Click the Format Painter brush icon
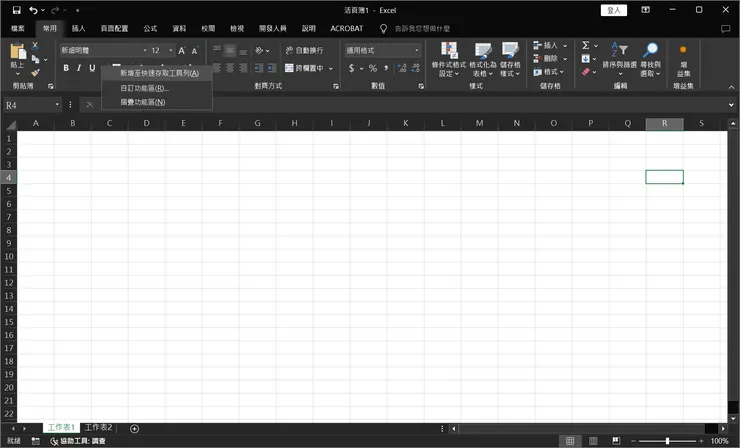 (35, 72)
